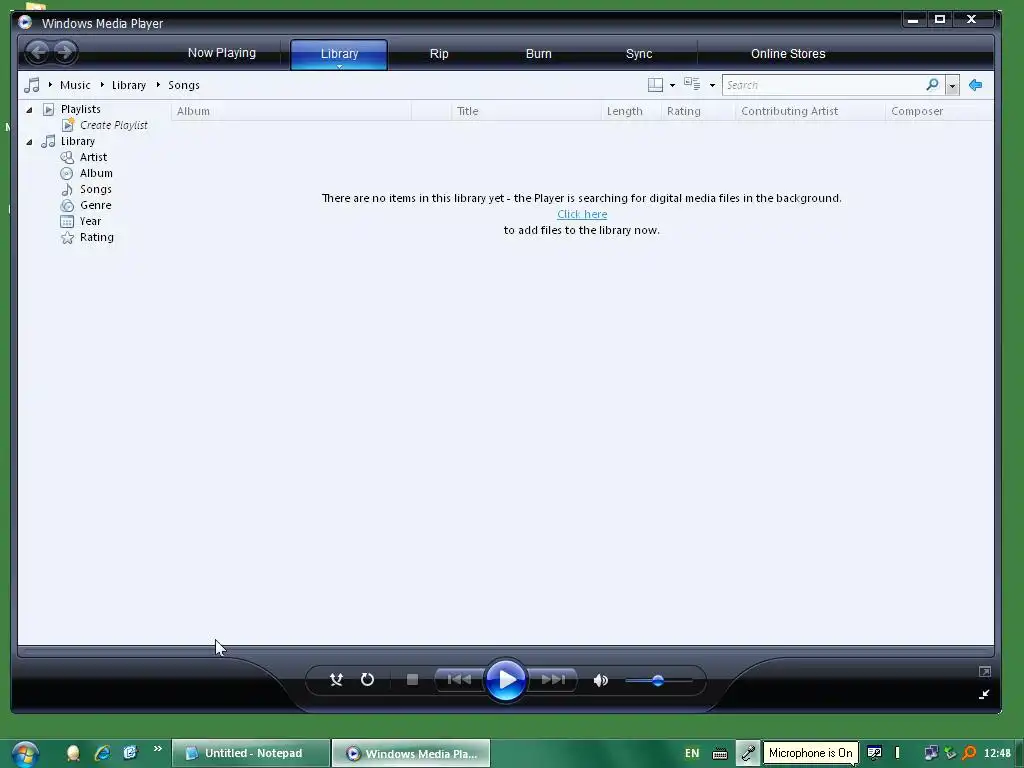Switch to compact mode icon

point(984,694)
